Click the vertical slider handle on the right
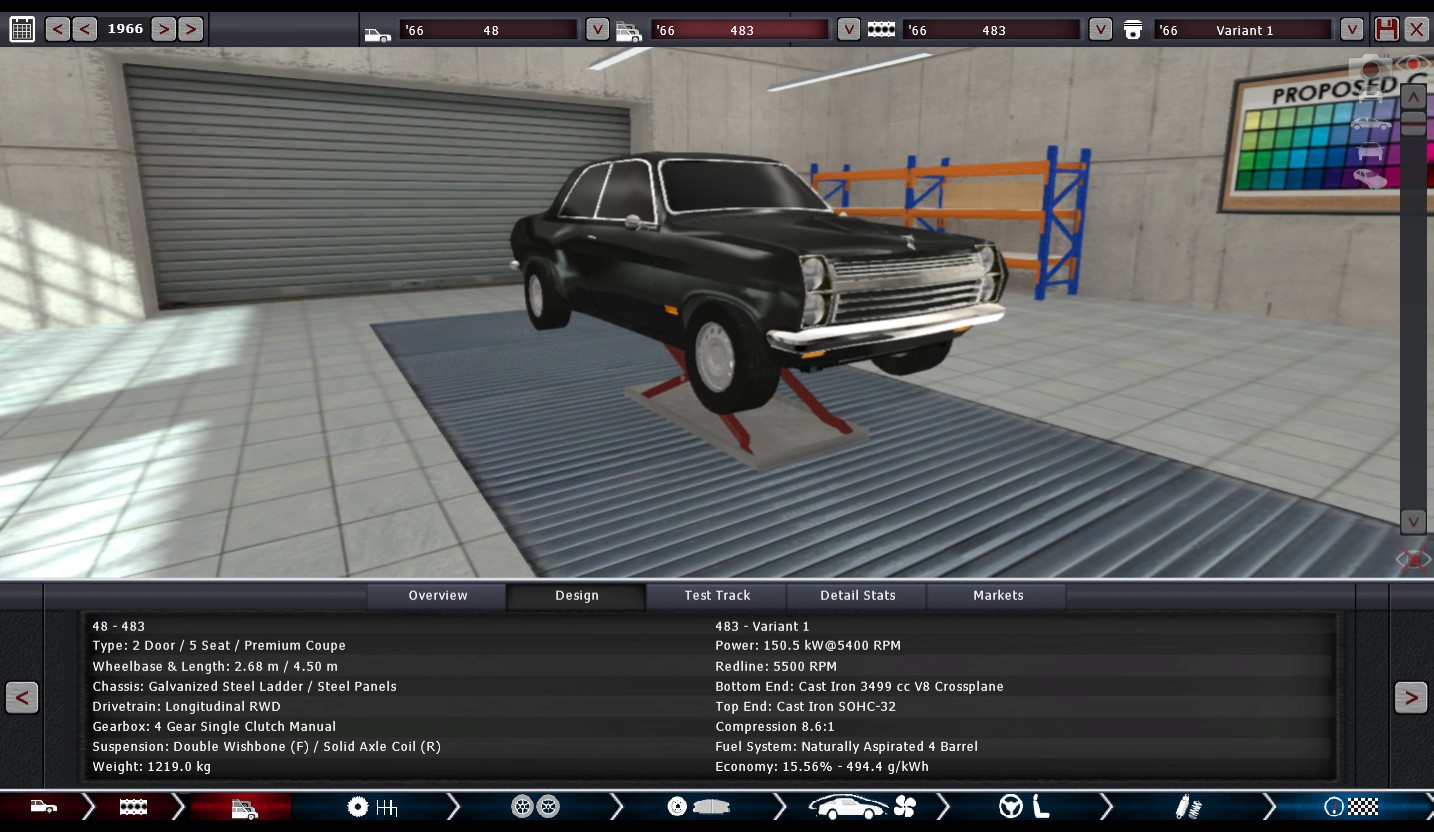1434x832 pixels. point(1413,123)
